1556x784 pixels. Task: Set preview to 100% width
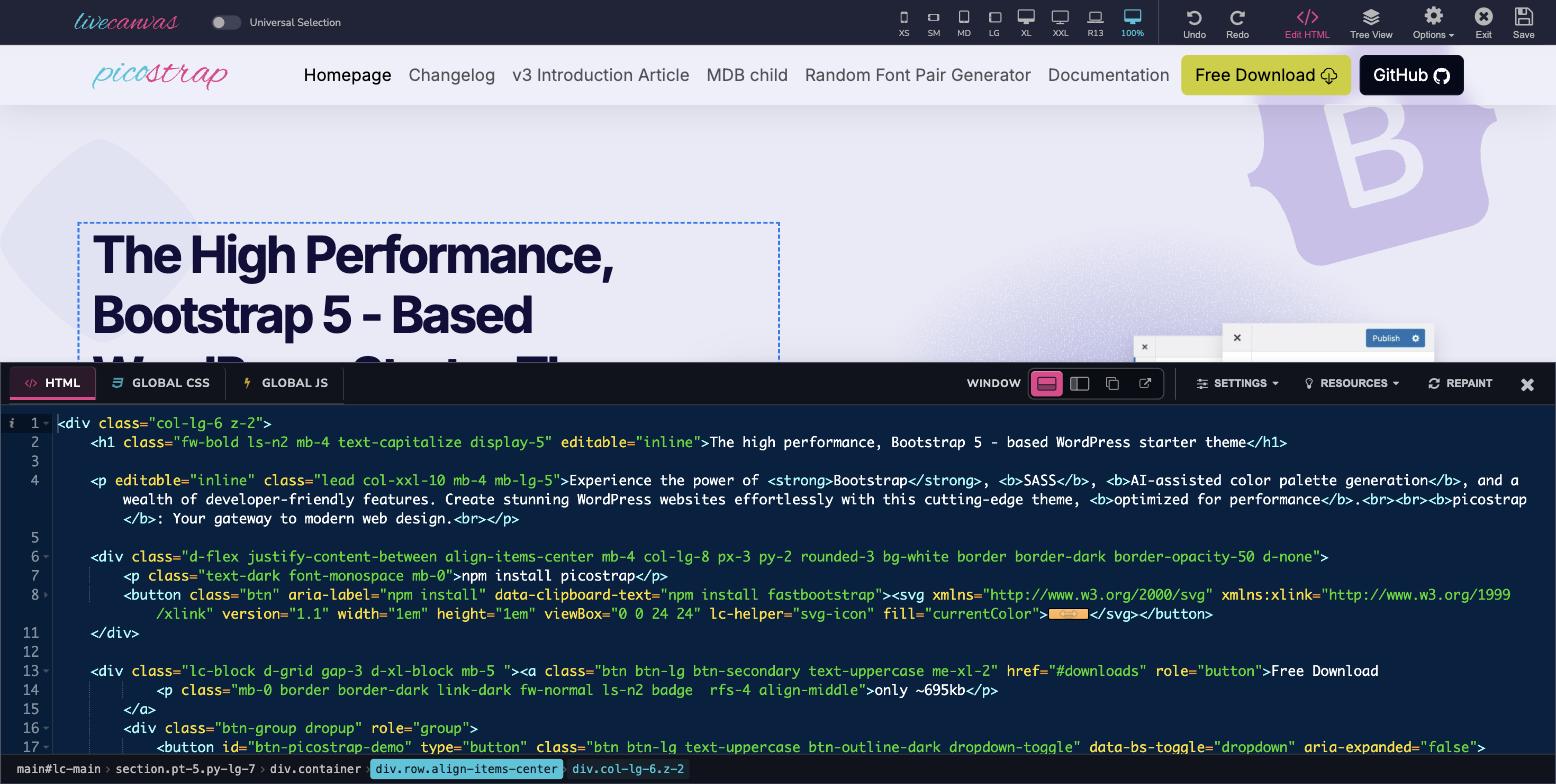point(1132,22)
